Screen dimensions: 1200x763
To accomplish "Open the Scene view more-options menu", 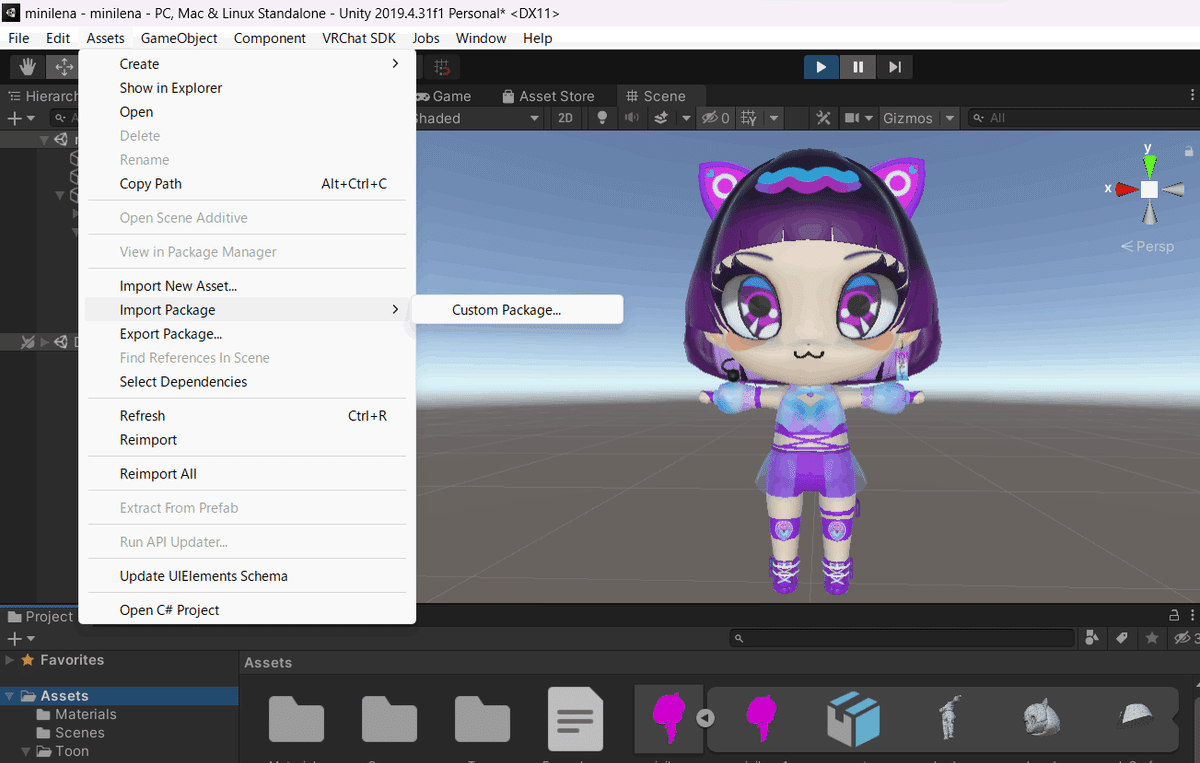I will tap(1192, 96).
